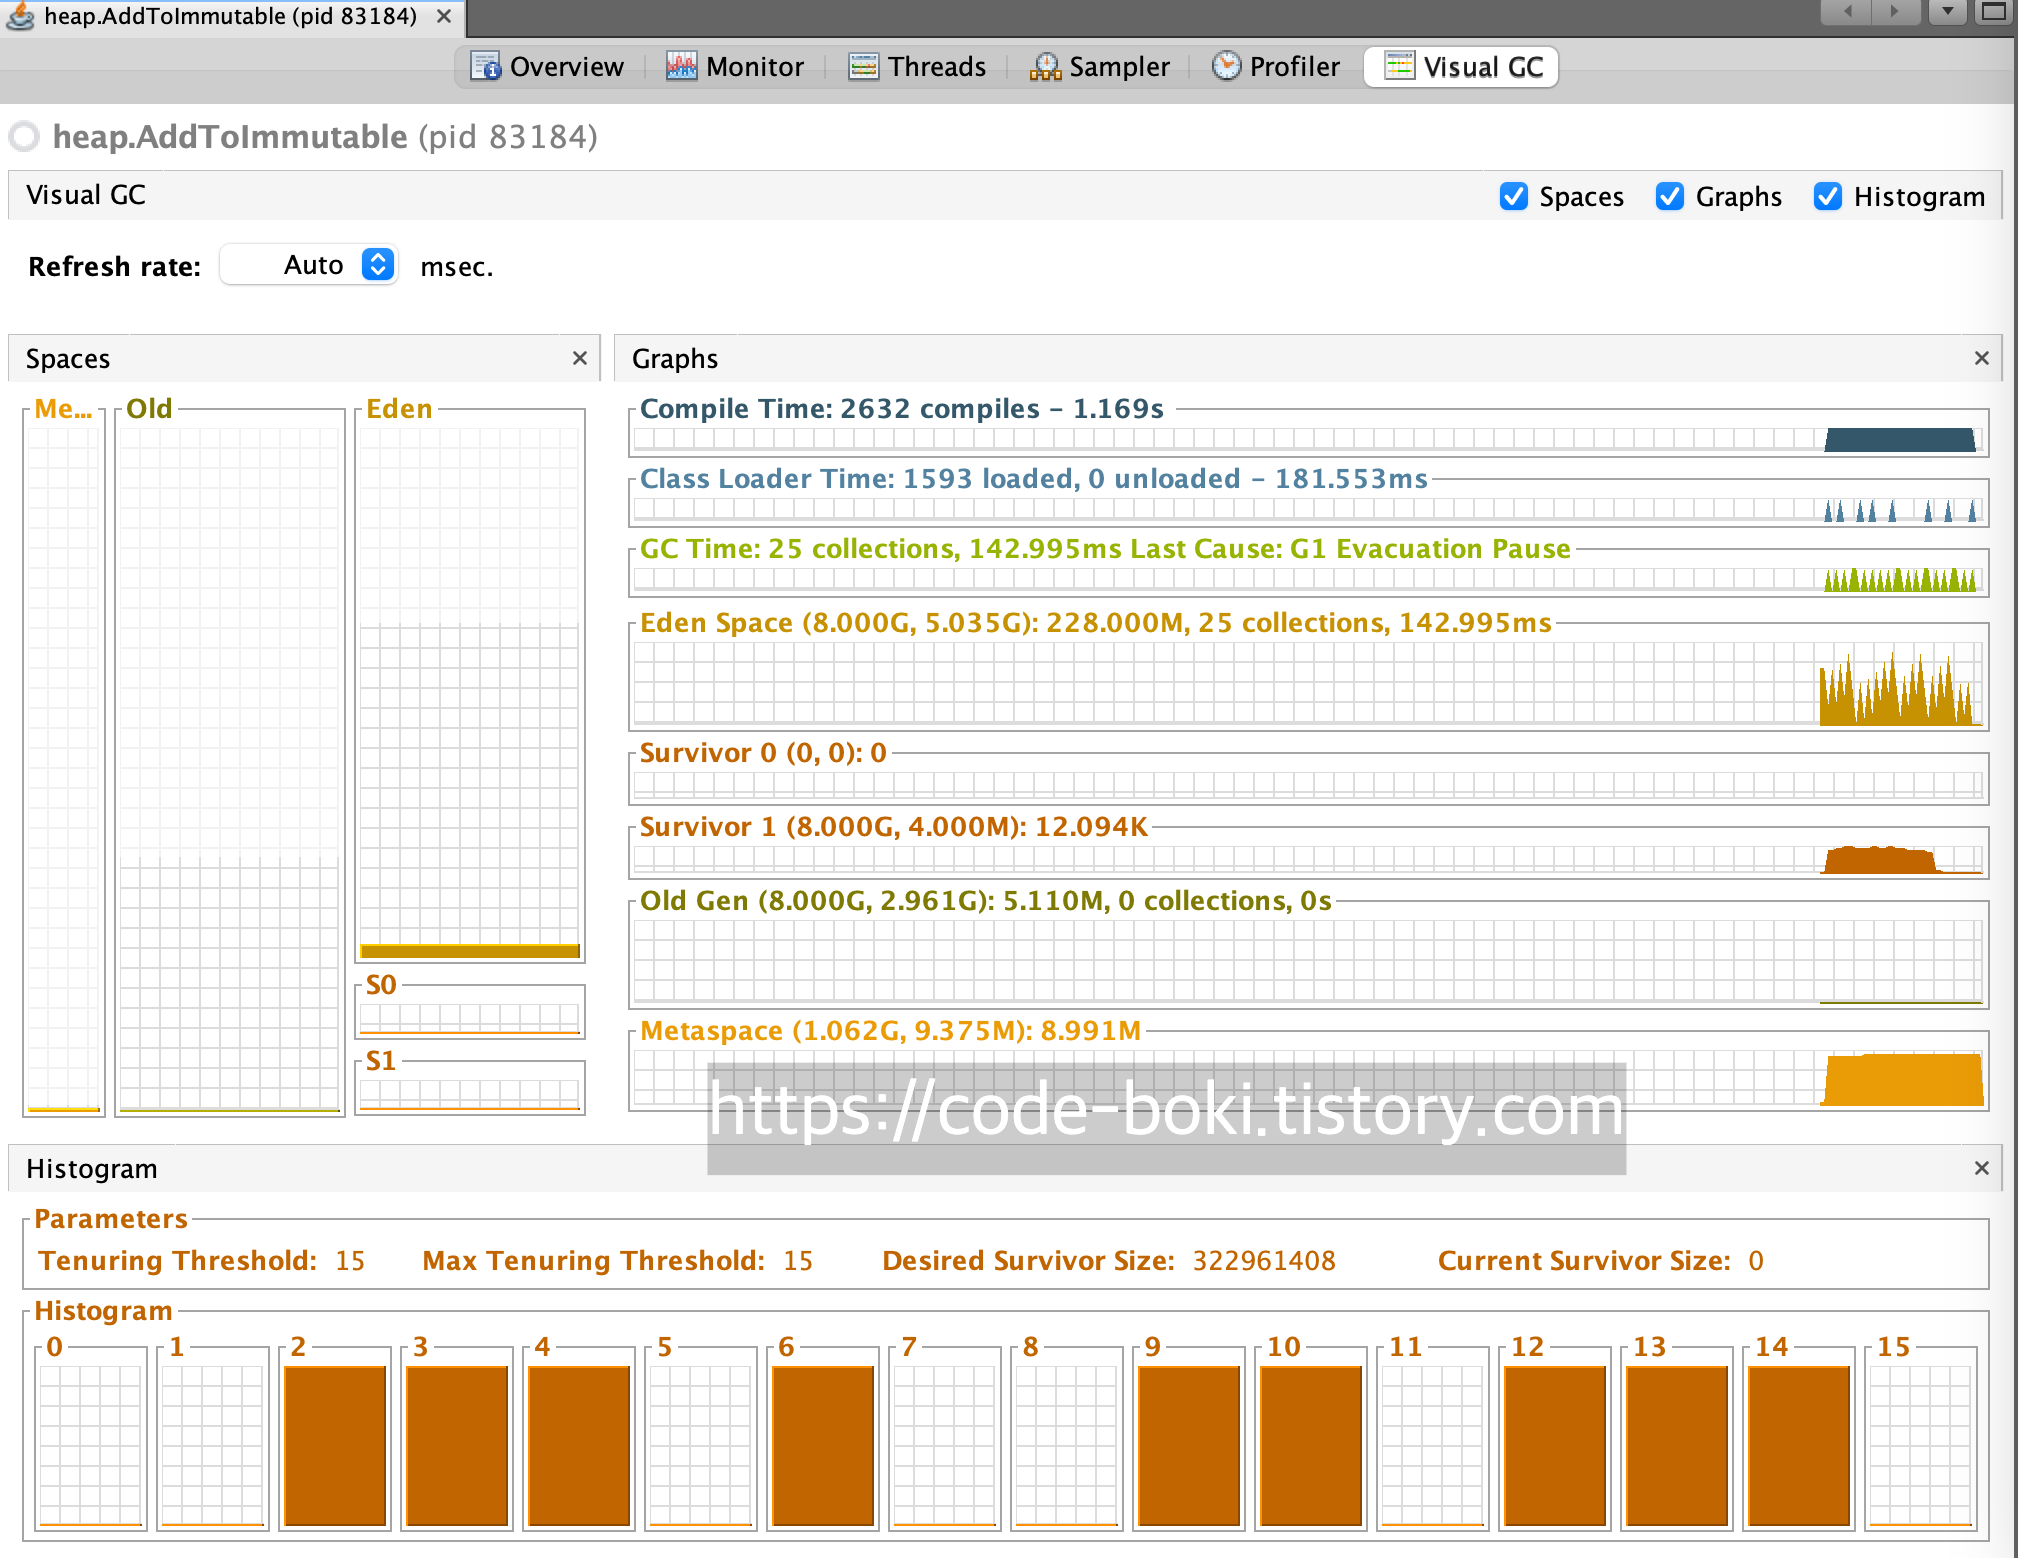
Task: Disable the Histogram checkbox
Action: [1828, 196]
